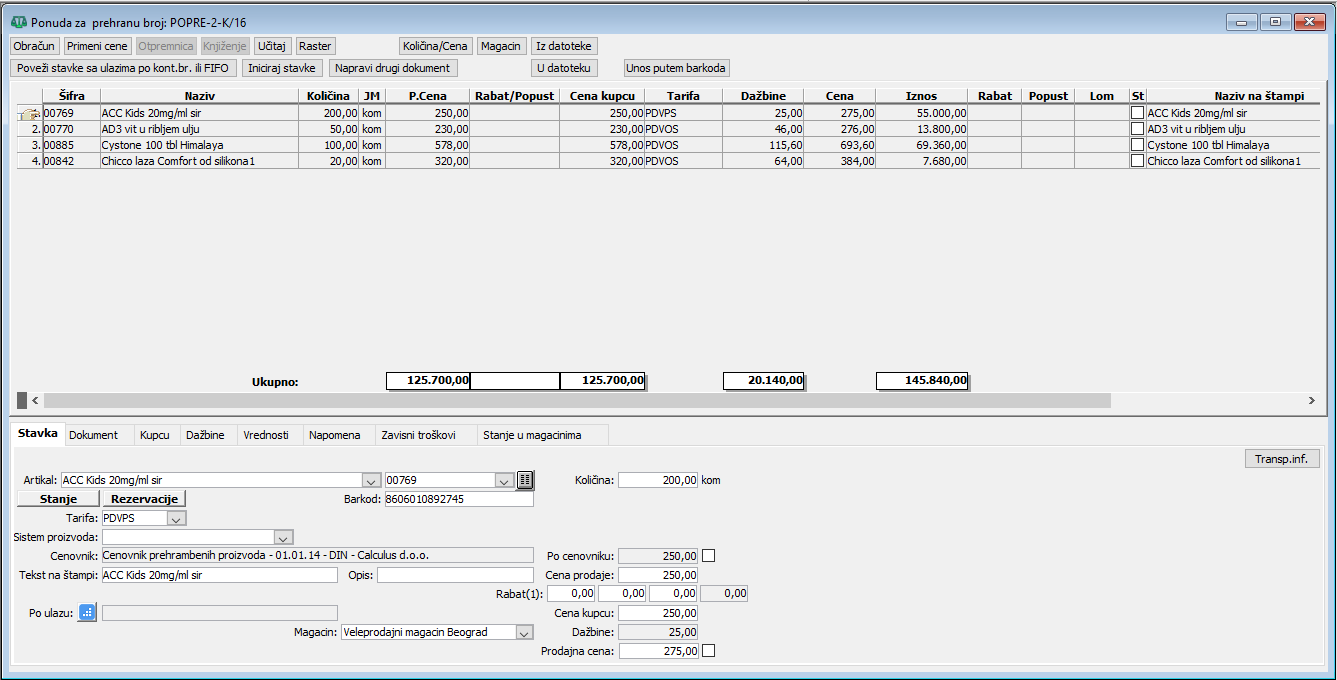Image resolution: width=1337 pixels, height=680 pixels.
Task: Open the Tarifa PDVPS dropdown
Action: coord(176,519)
